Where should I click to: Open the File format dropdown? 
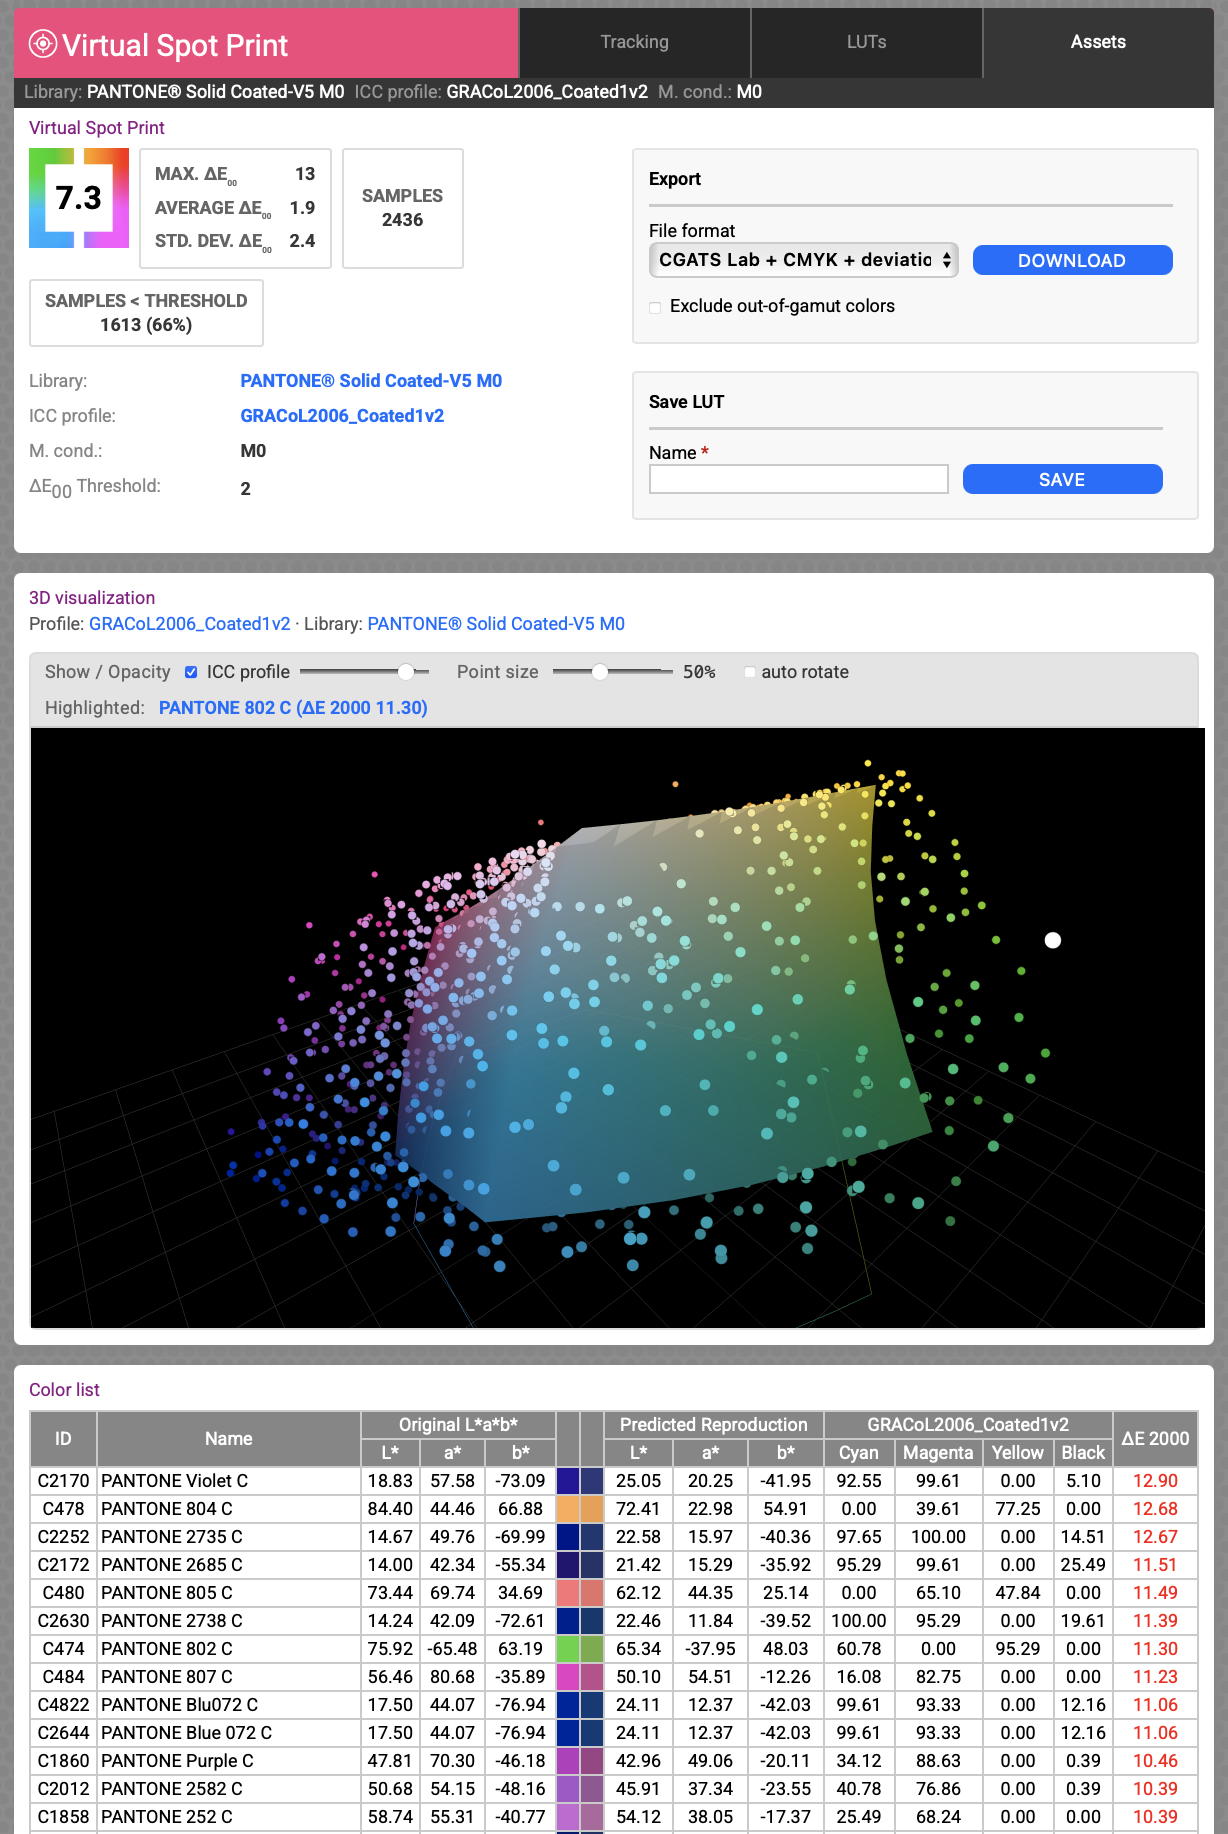point(803,260)
